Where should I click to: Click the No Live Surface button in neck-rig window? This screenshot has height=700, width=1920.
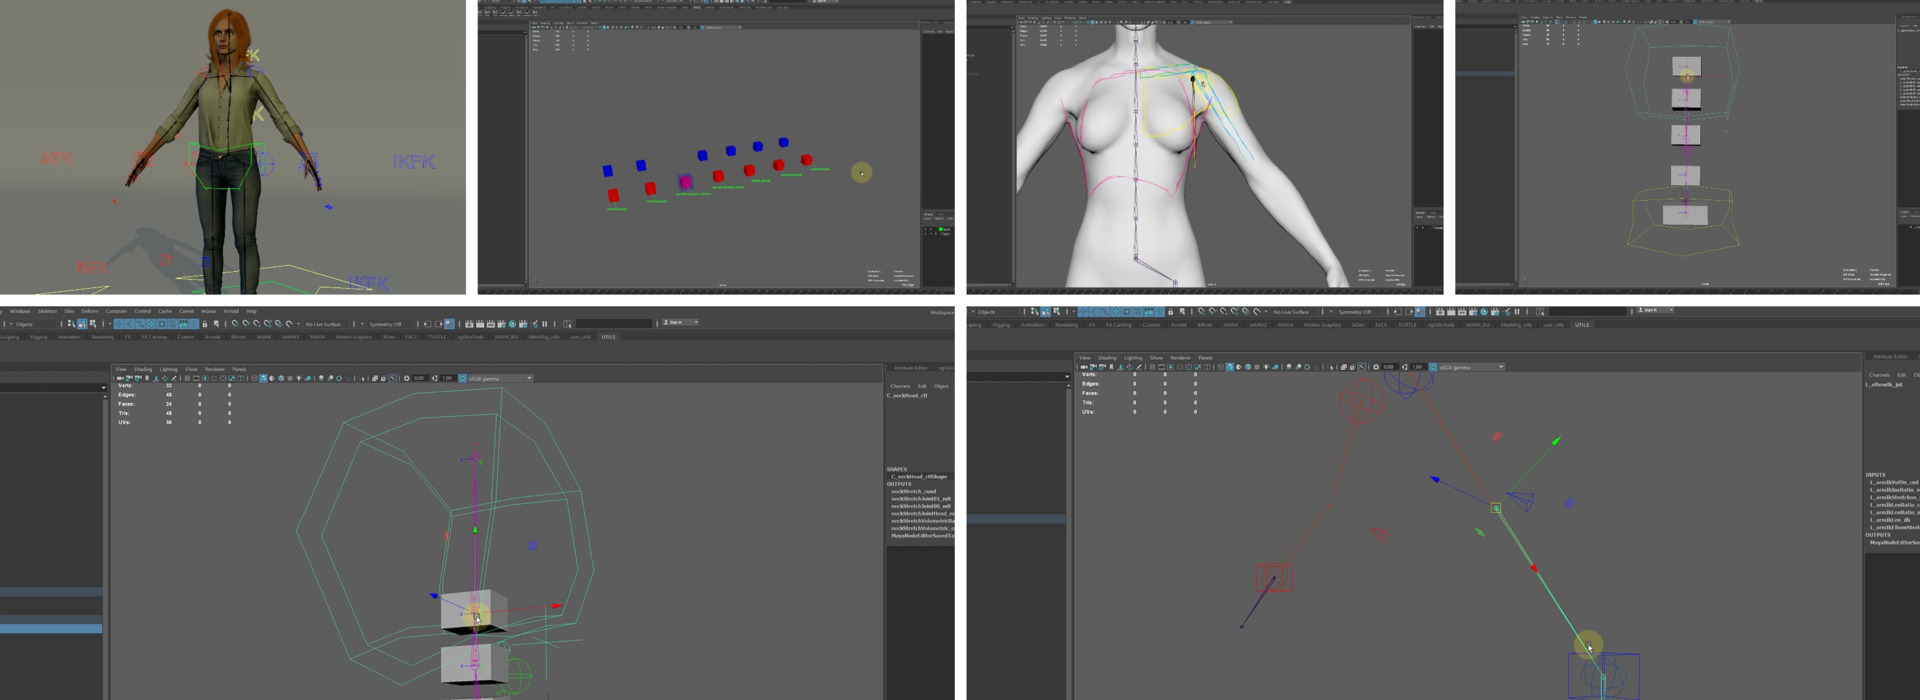323,324
